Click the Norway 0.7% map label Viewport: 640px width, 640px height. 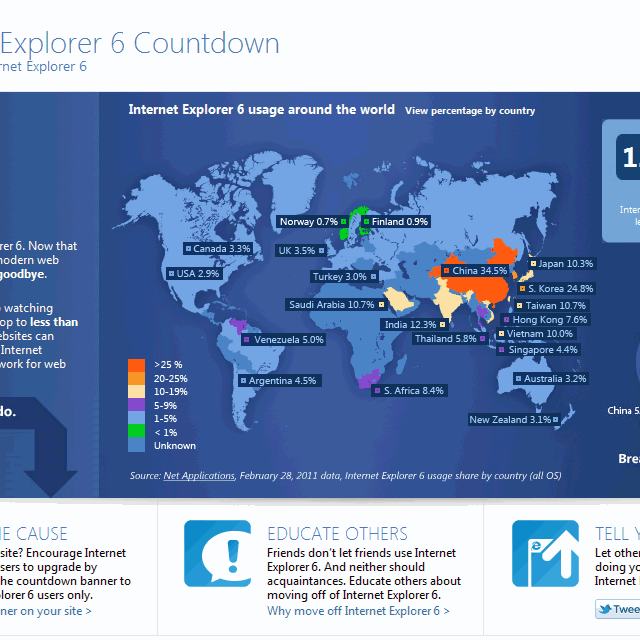click(312, 222)
